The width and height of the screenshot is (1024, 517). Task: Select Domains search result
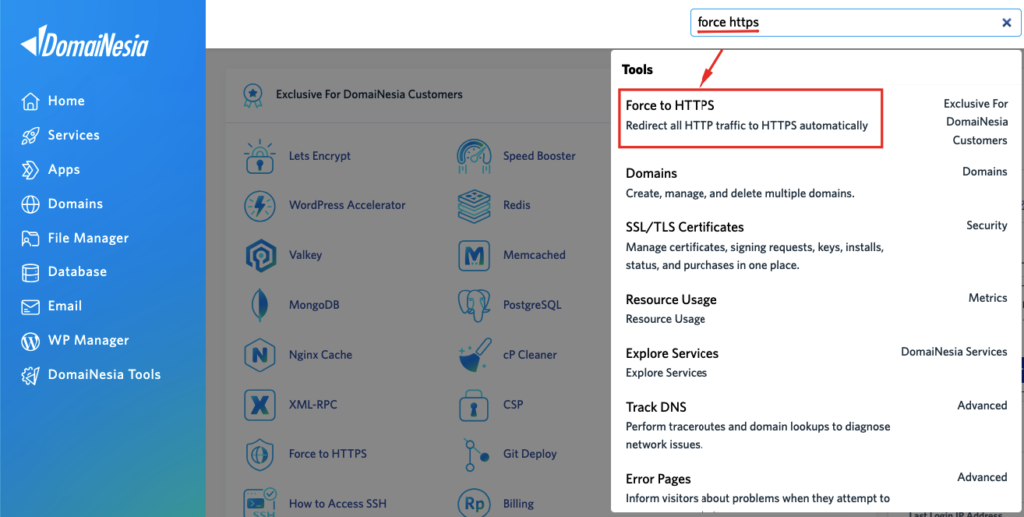click(x=816, y=183)
